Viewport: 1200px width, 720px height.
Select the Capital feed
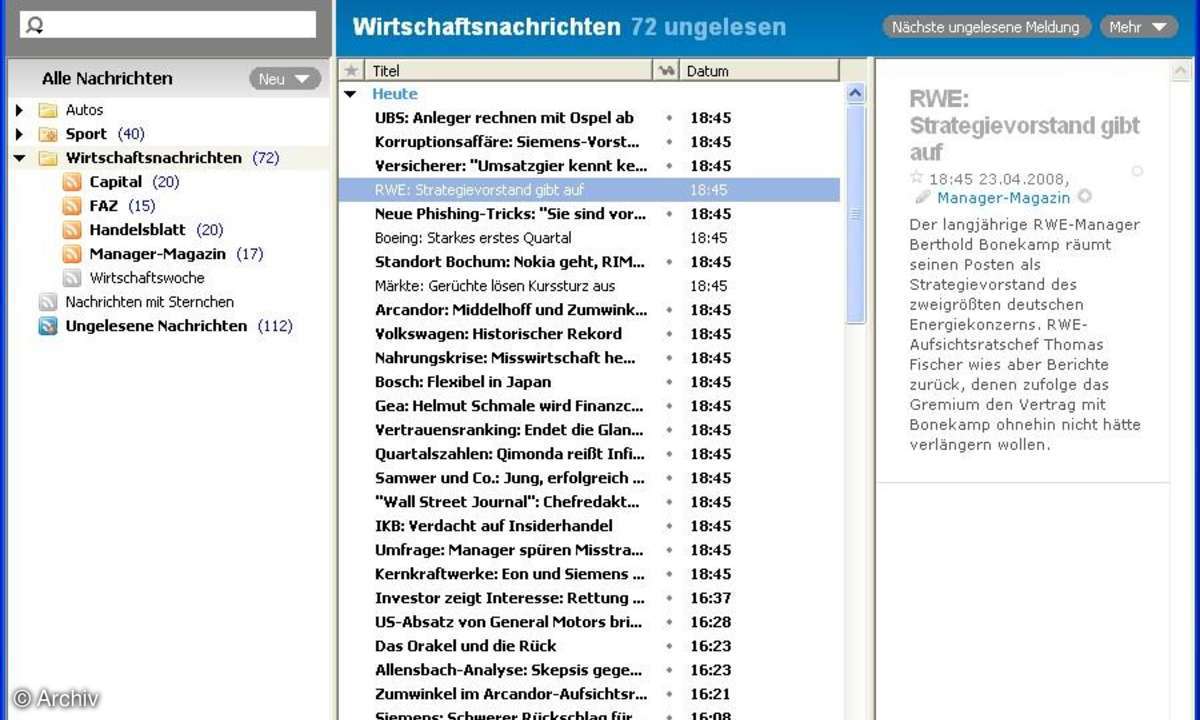116,182
